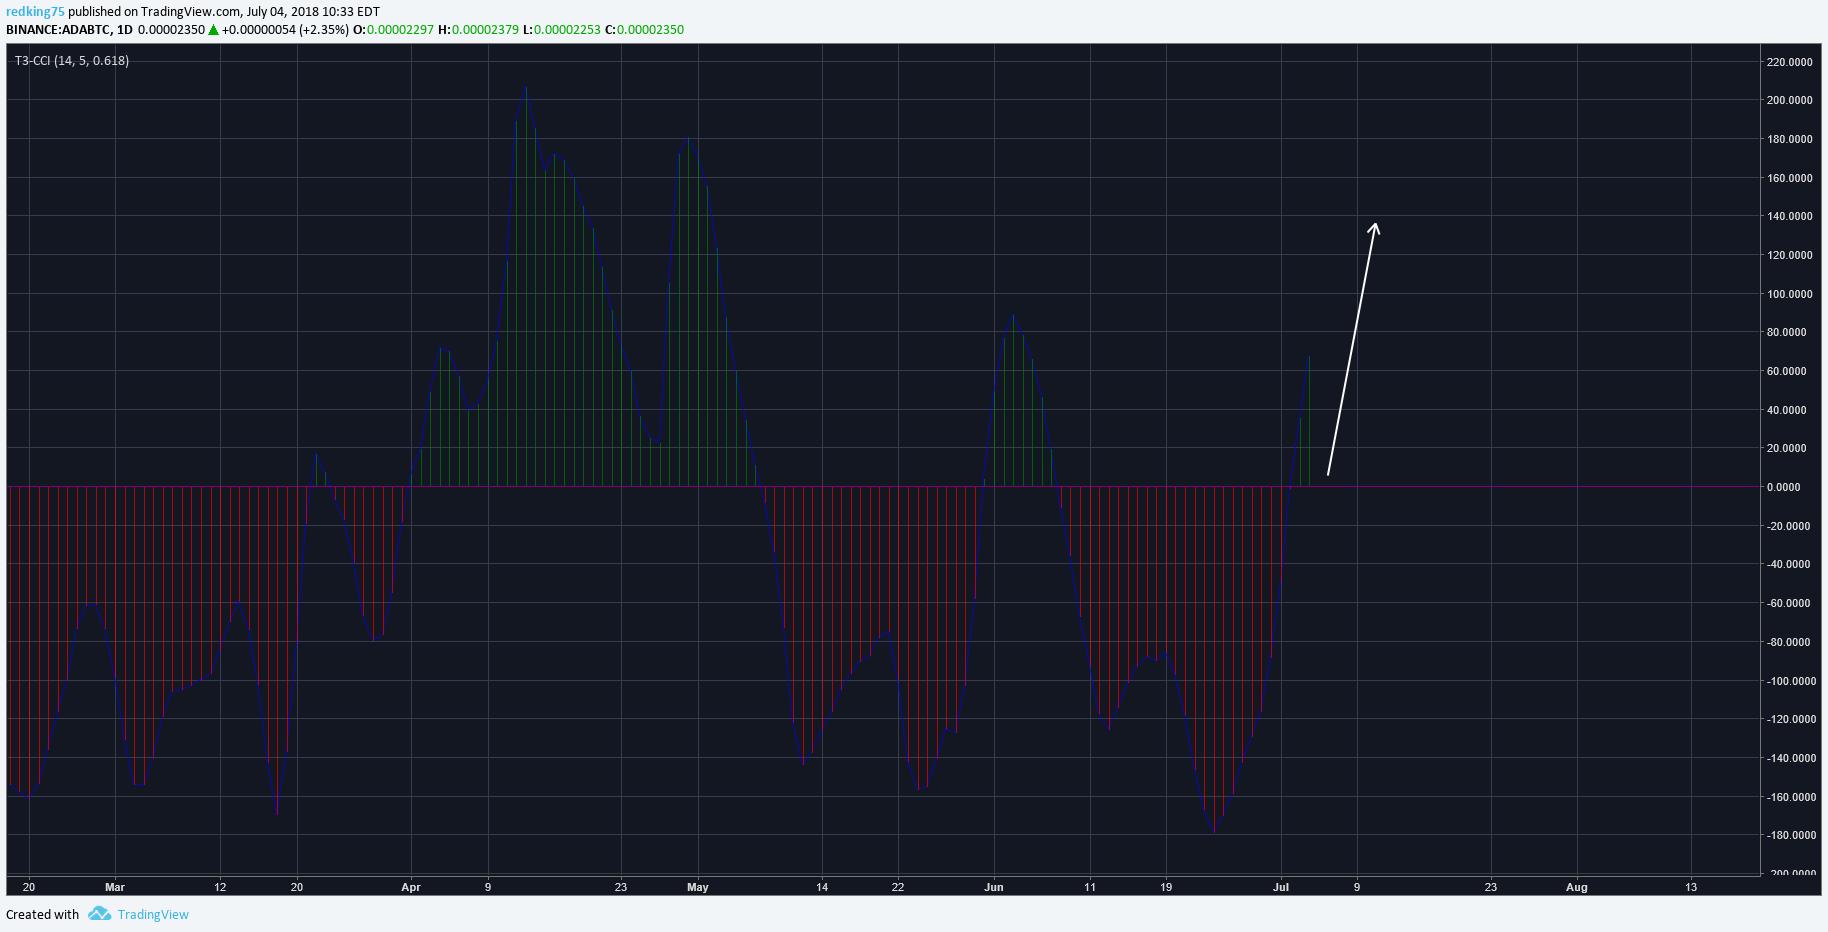Click the TradingView cloud logo icon
The height and width of the screenshot is (932, 1828).
pos(99,913)
